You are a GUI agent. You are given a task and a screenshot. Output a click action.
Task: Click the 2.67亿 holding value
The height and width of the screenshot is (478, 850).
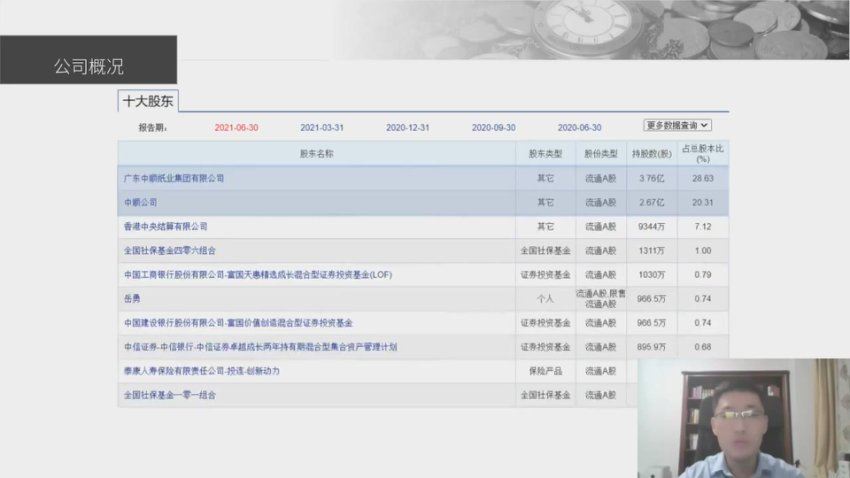(652, 202)
